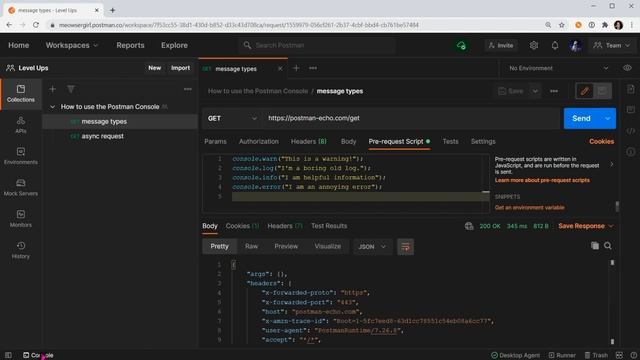The width and height of the screenshot is (640, 360).
Task: Open the Monitors sidebar section
Action: point(20,219)
